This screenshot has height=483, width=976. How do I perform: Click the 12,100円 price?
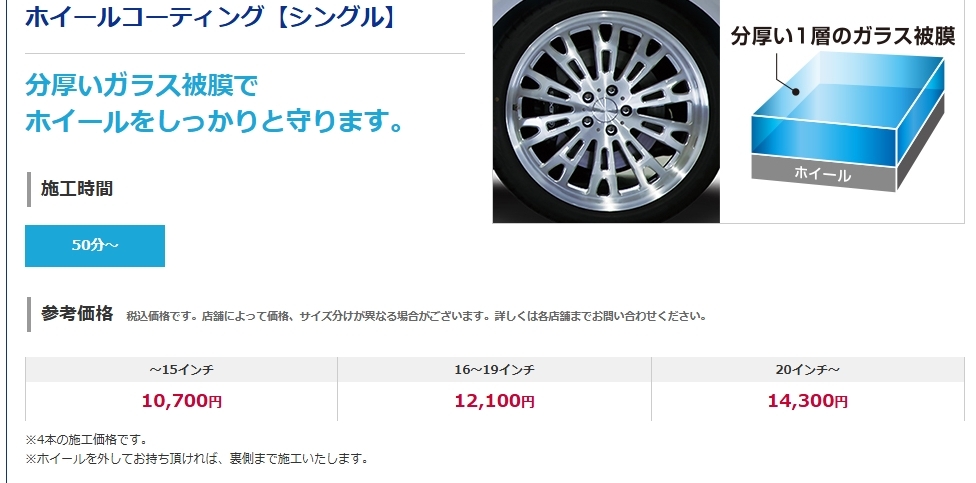(x=494, y=401)
